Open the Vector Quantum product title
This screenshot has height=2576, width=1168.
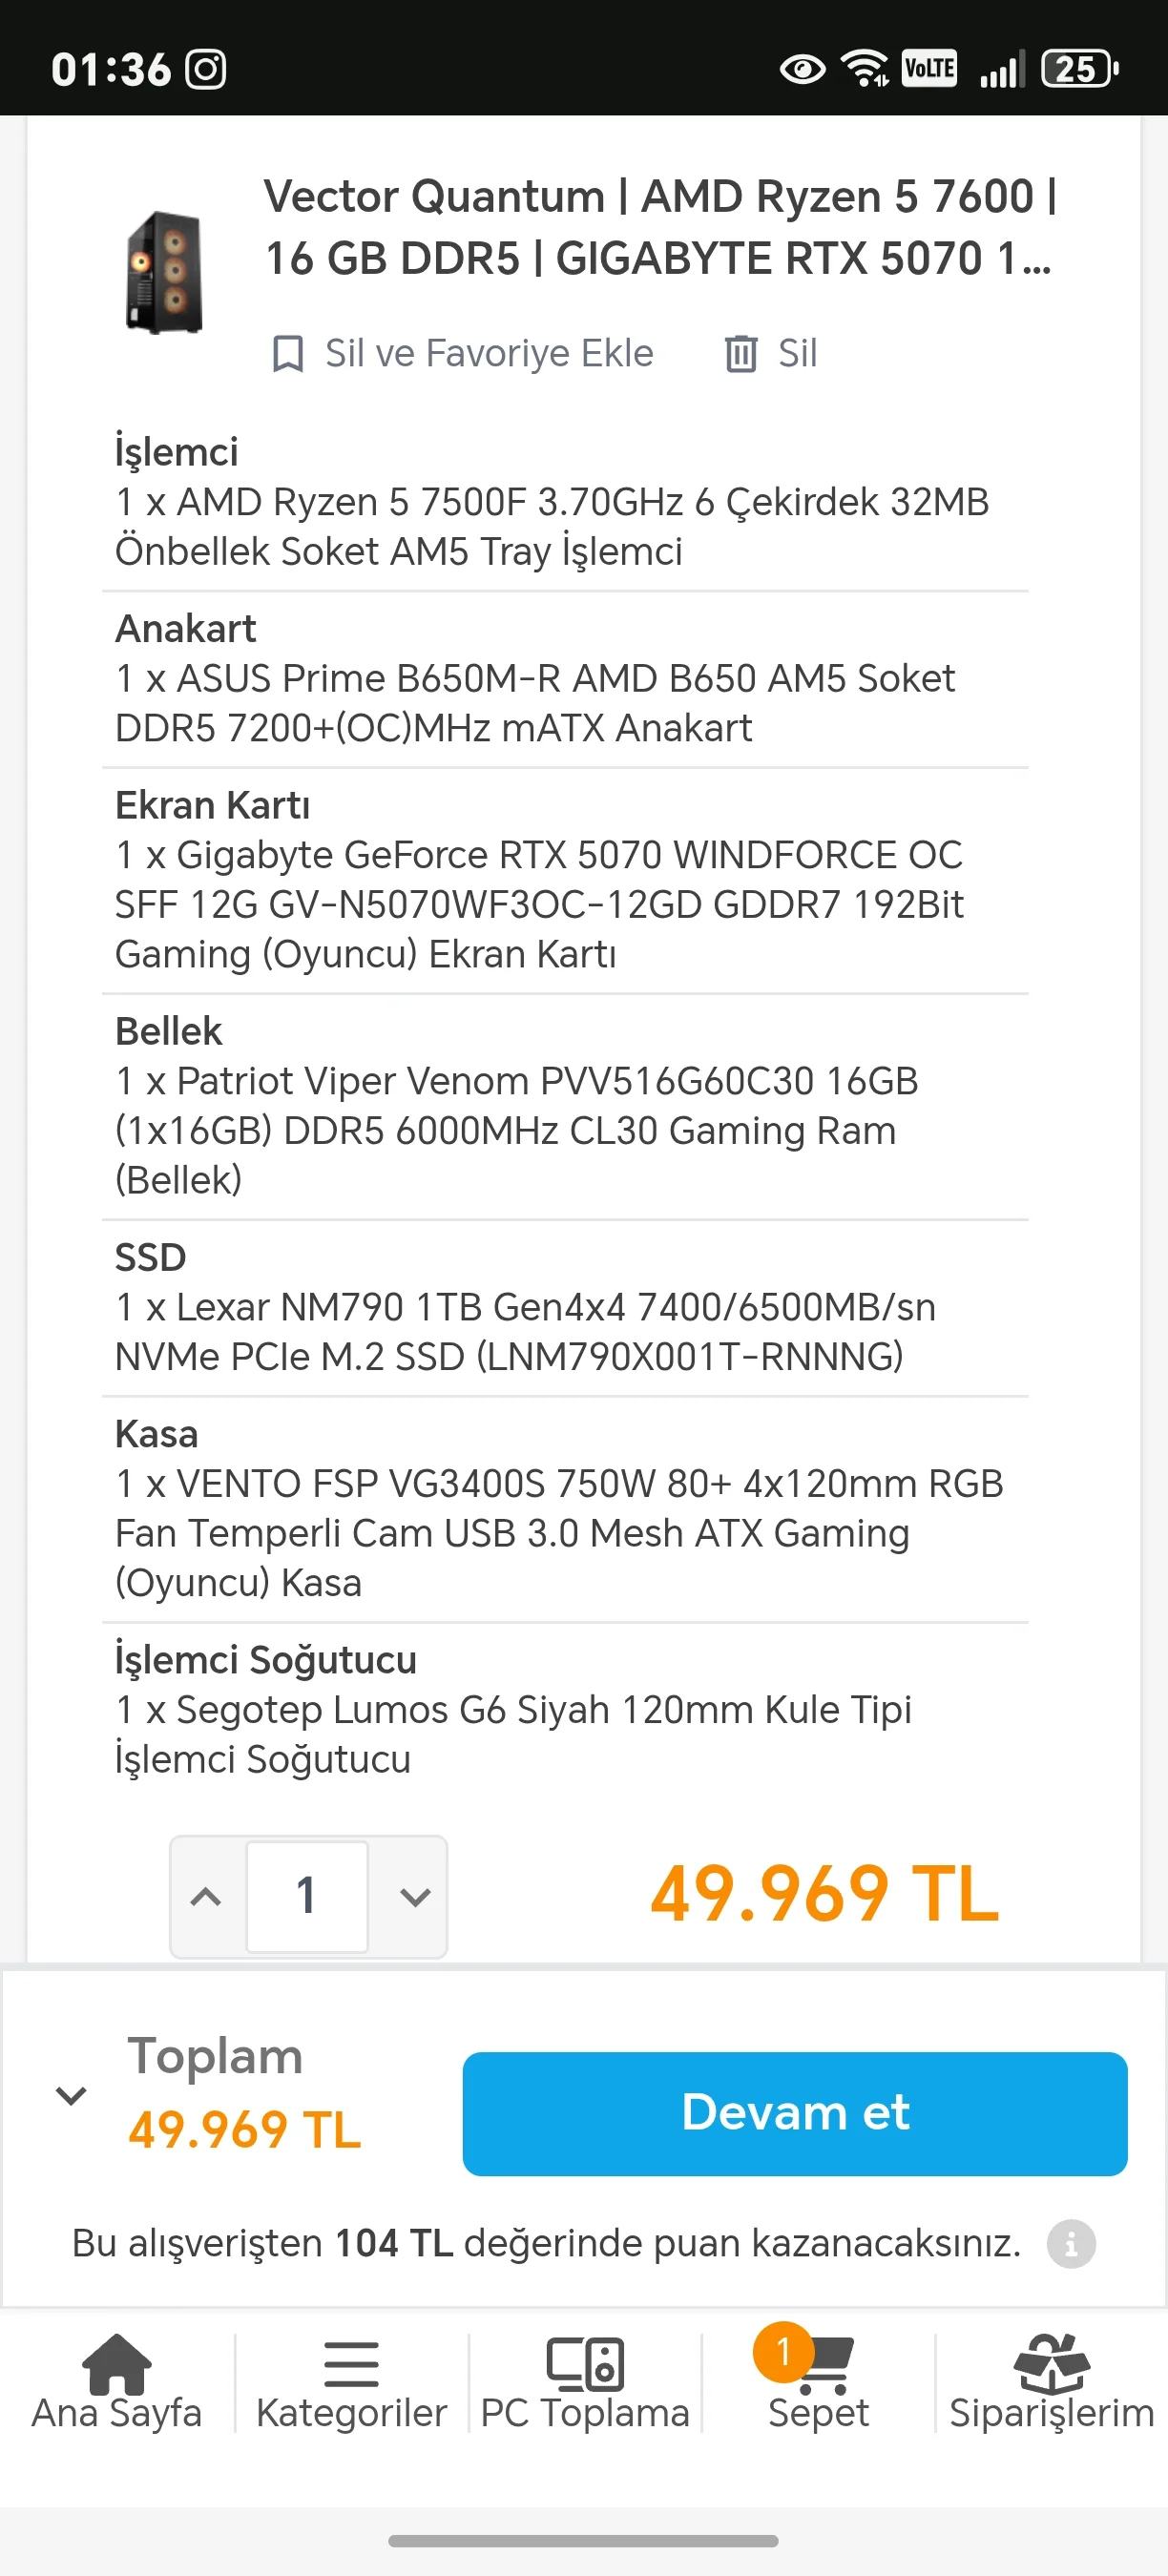(660, 227)
